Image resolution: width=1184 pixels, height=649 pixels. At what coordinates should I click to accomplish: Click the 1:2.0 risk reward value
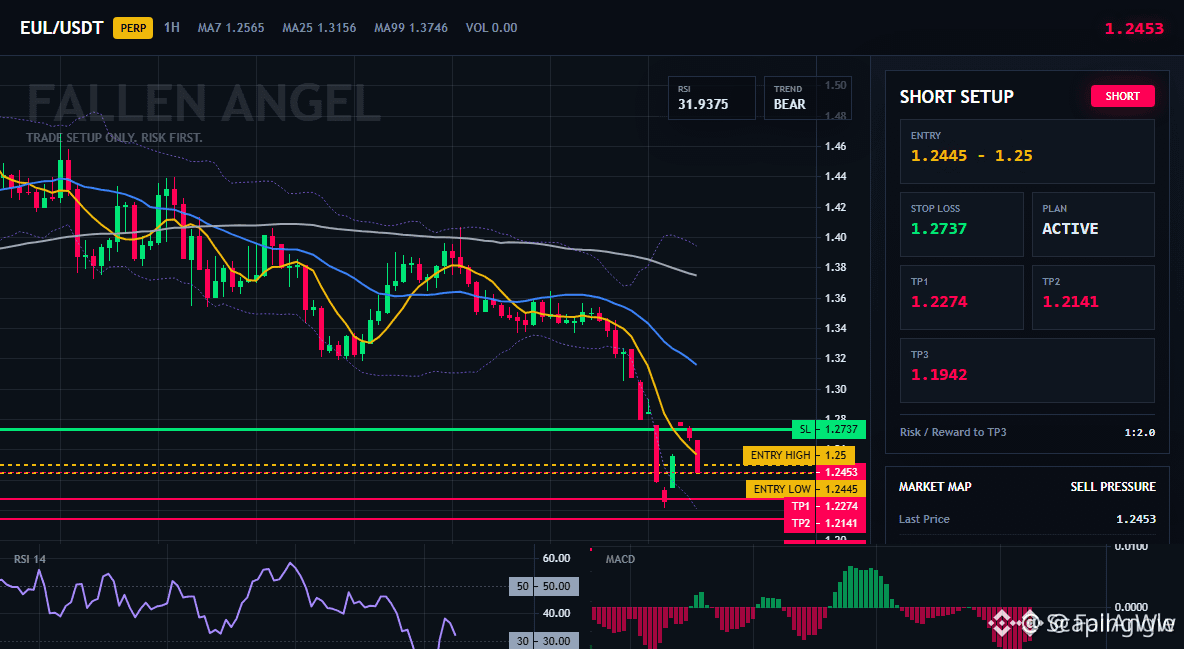click(1139, 432)
